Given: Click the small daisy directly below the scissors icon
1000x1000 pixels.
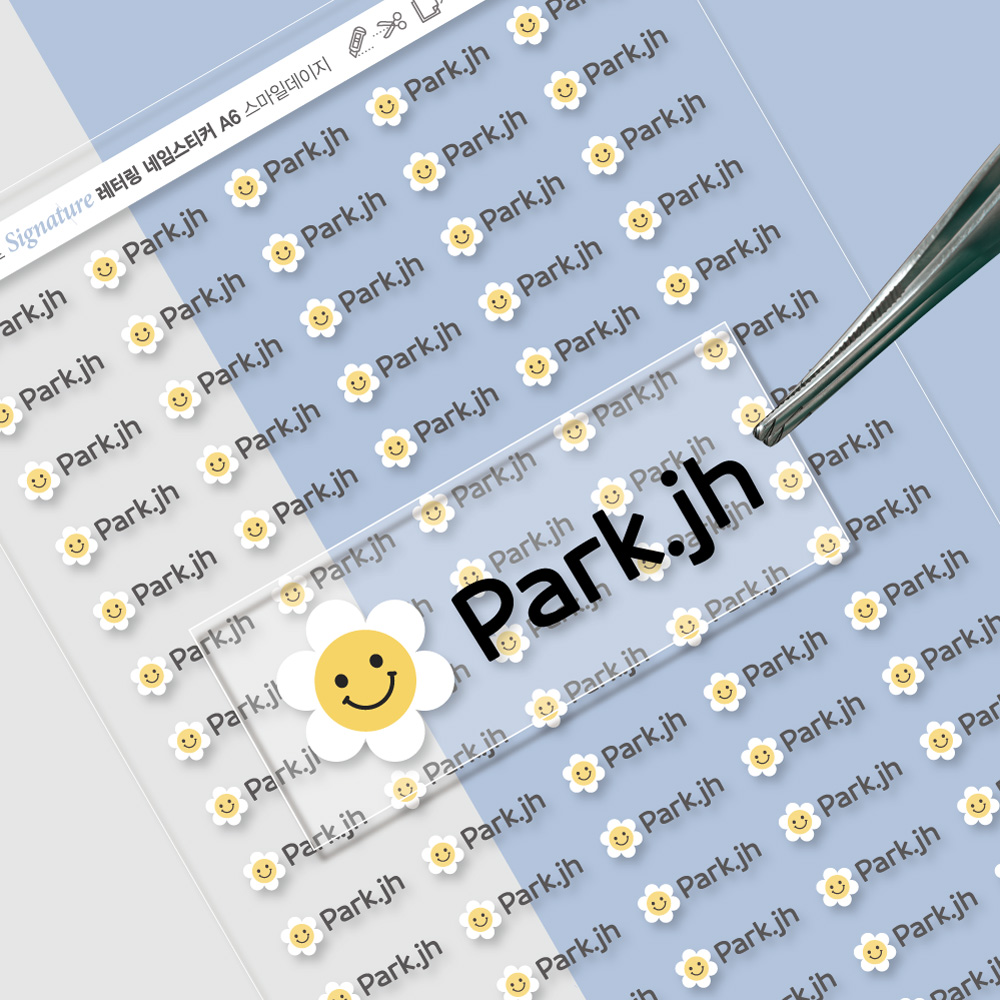Looking at the screenshot, I should click(385, 105).
